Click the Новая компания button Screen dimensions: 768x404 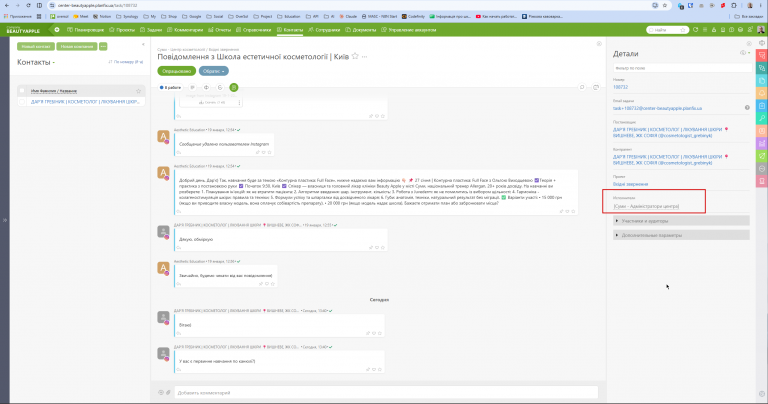click(77, 47)
